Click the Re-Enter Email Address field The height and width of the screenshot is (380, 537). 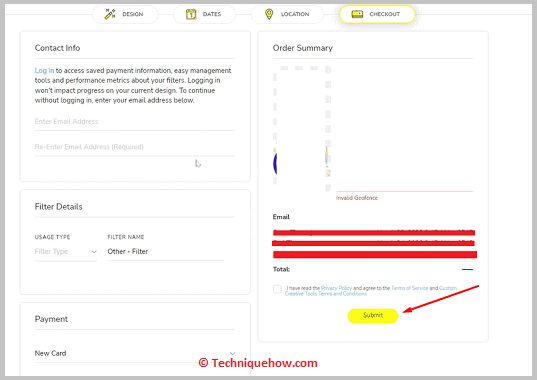coord(135,147)
